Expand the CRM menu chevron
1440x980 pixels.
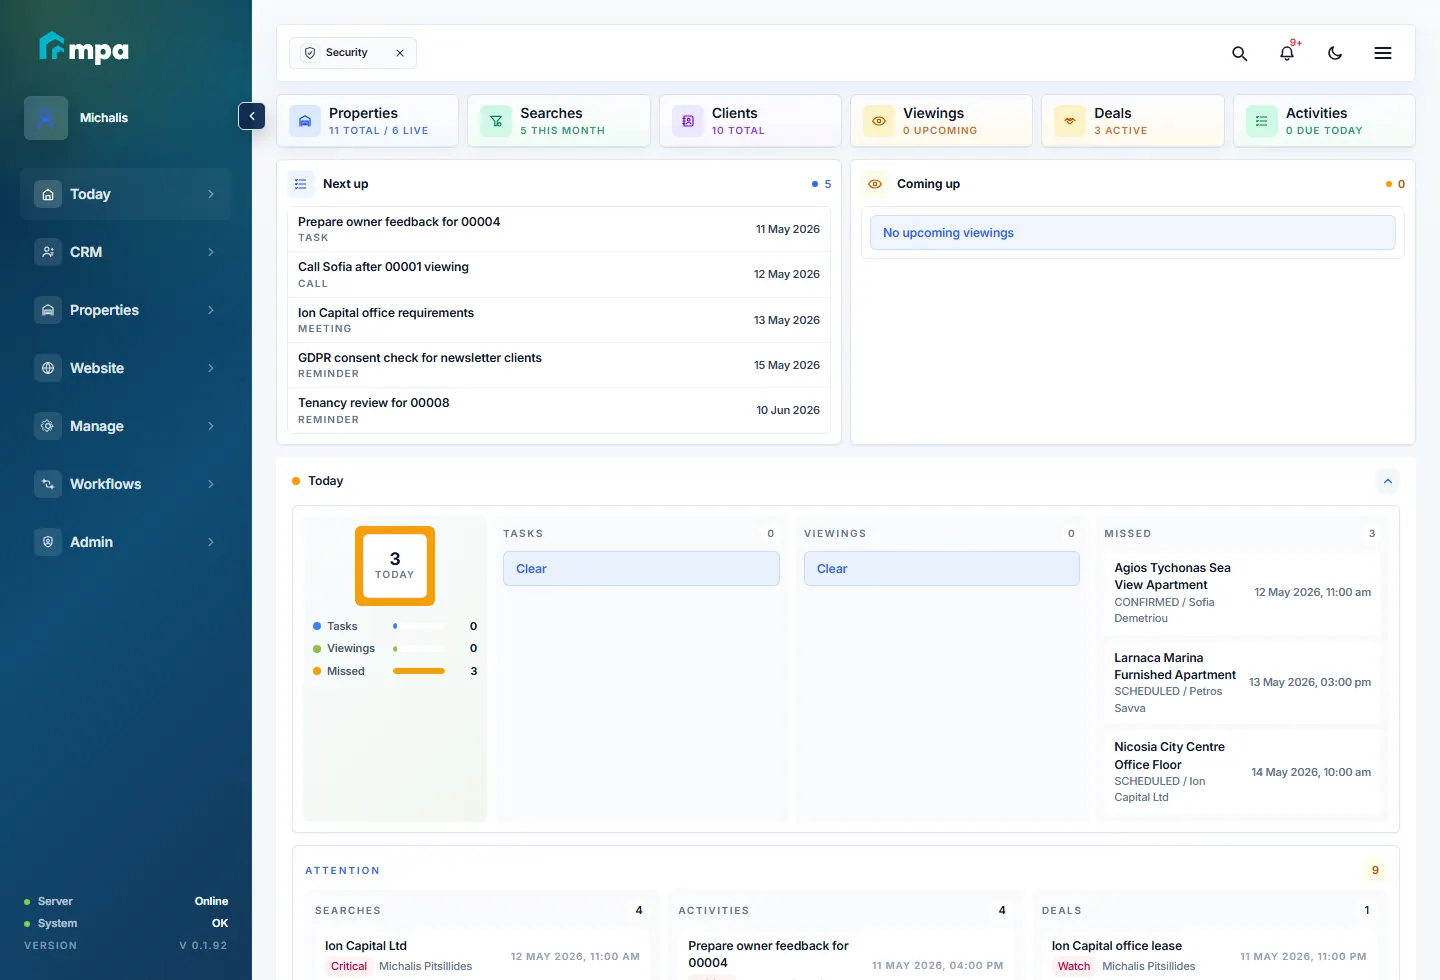click(211, 252)
